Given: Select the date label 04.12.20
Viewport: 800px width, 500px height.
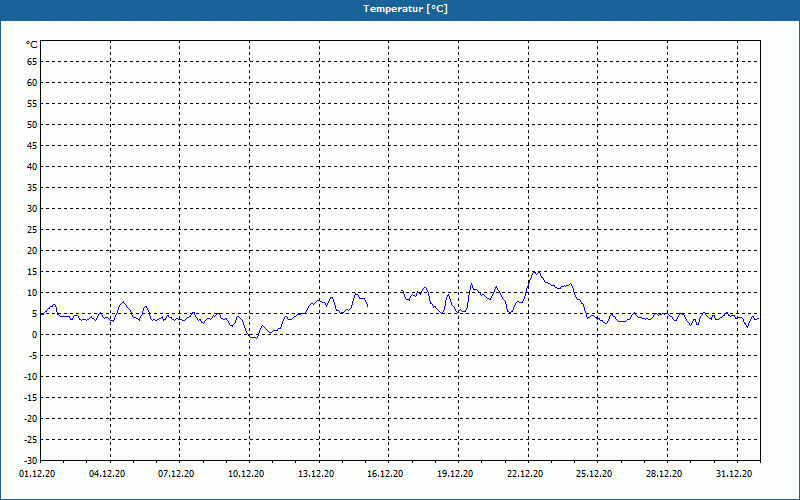Looking at the screenshot, I should [x=107, y=473].
